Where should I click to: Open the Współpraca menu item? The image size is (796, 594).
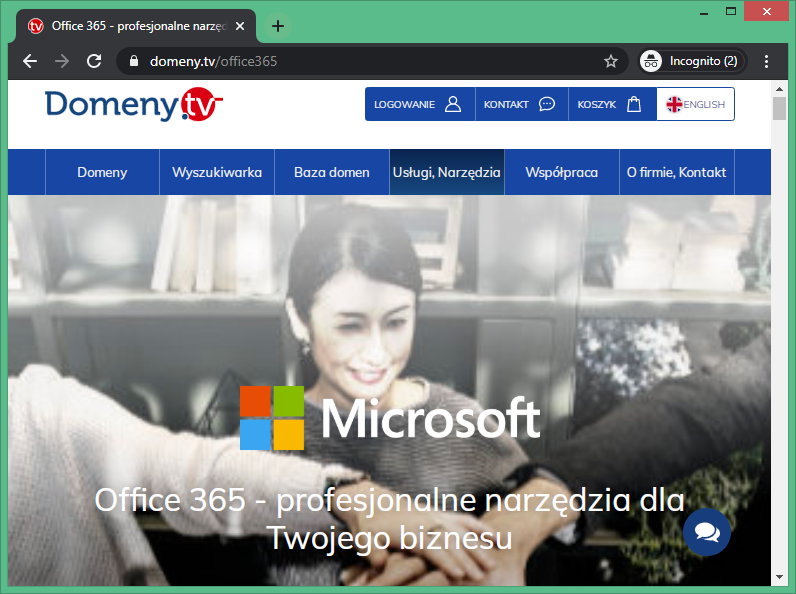(x=561, y=172)
